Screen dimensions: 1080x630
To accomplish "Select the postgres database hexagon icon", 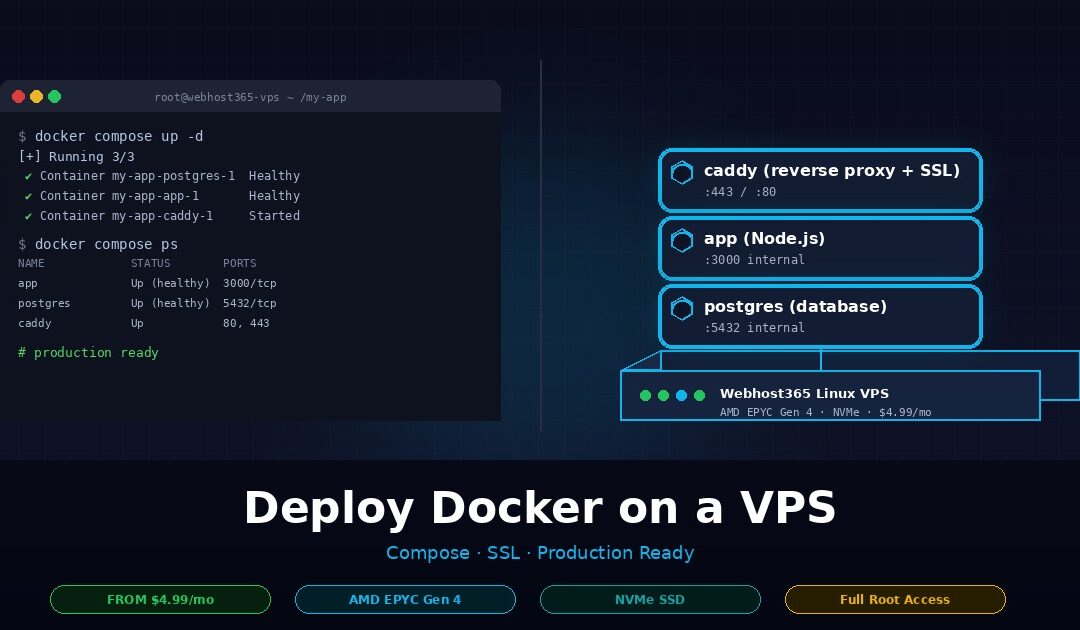I will 682,309.
